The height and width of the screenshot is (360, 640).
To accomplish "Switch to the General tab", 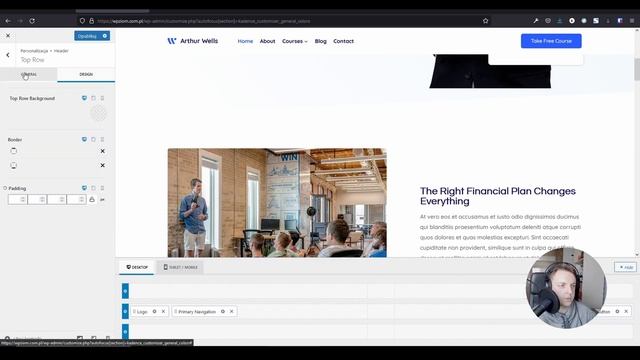I will pyautogui.click(x=29, y=74).
